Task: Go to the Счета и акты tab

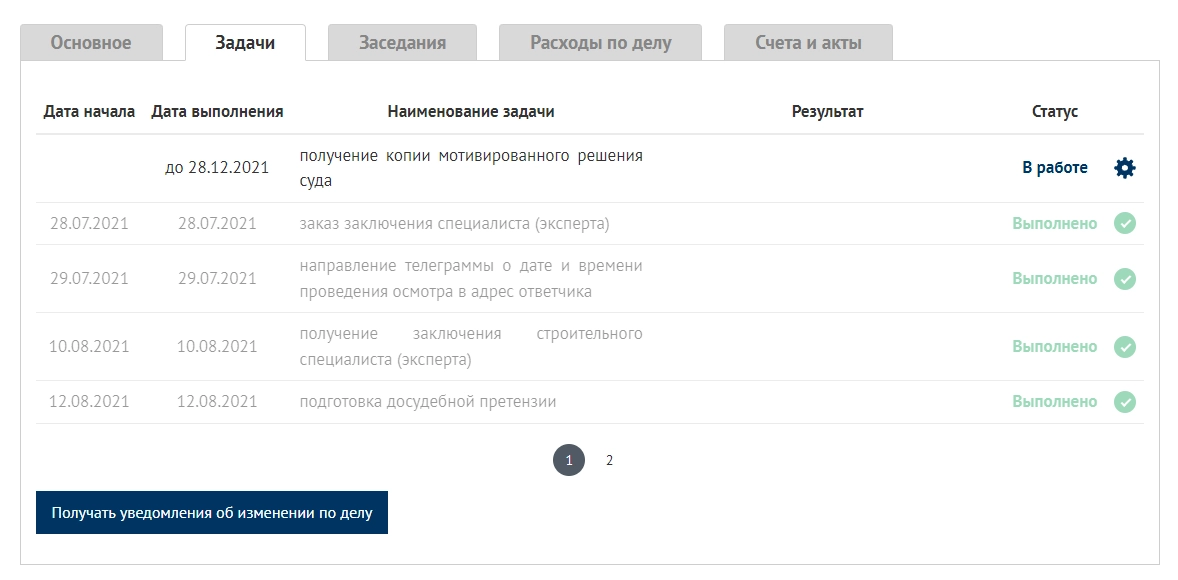Action: pos(808,43)
